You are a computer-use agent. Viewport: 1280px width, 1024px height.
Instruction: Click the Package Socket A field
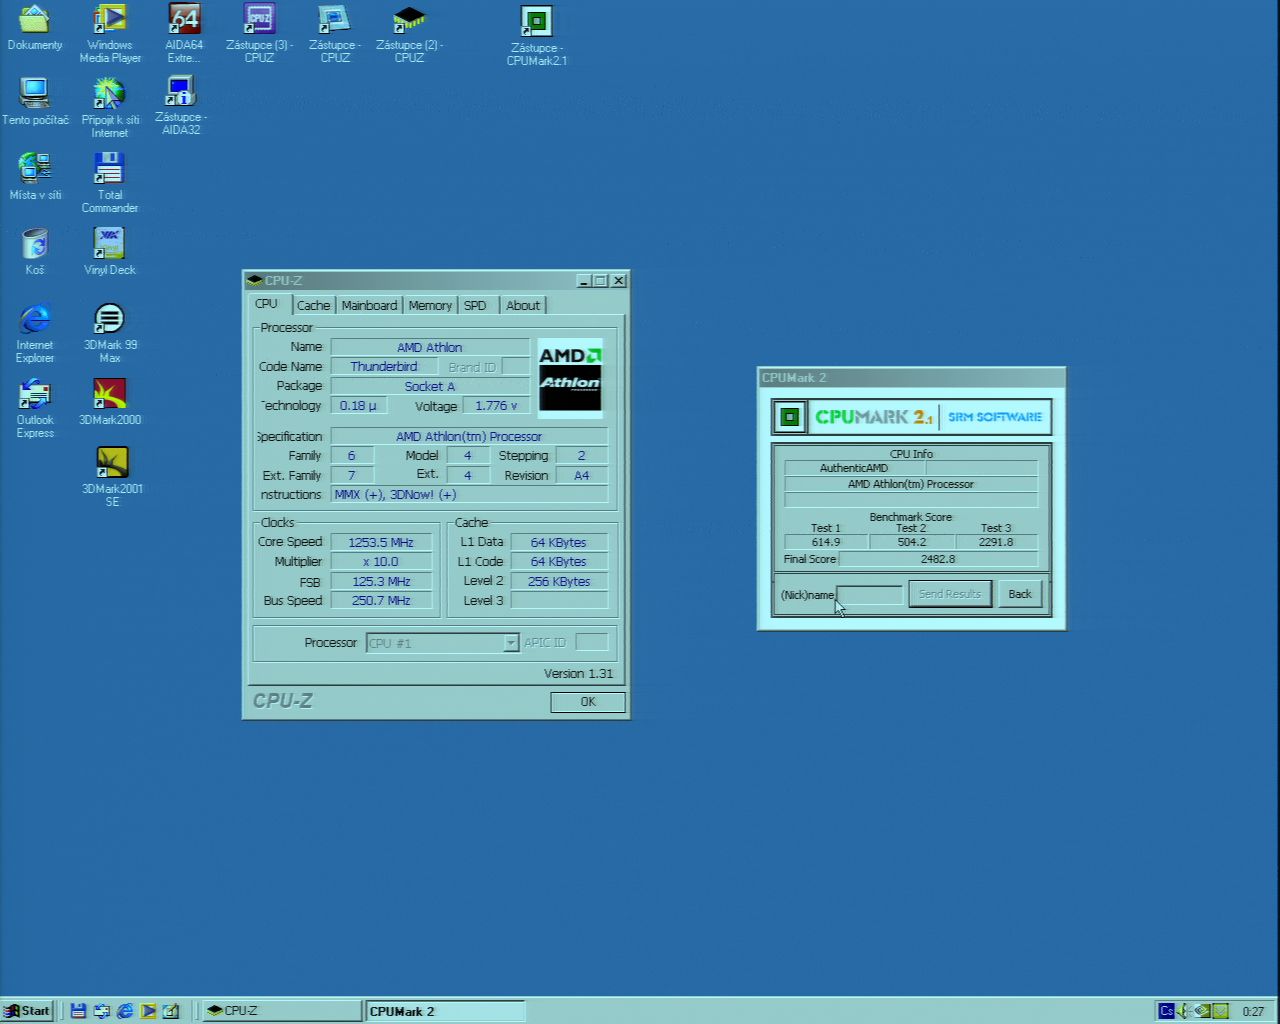point(430,386)
